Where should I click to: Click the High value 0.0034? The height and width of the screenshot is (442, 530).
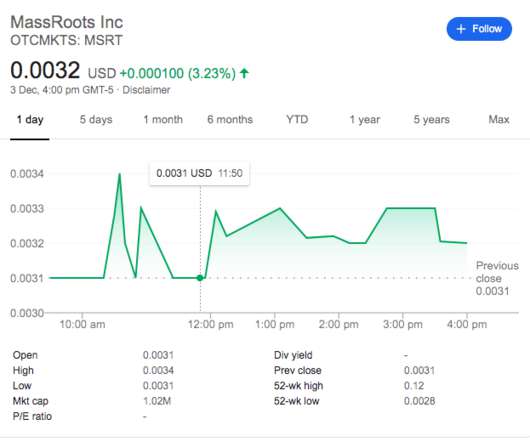pyautogui.click(x=158, y=370)
